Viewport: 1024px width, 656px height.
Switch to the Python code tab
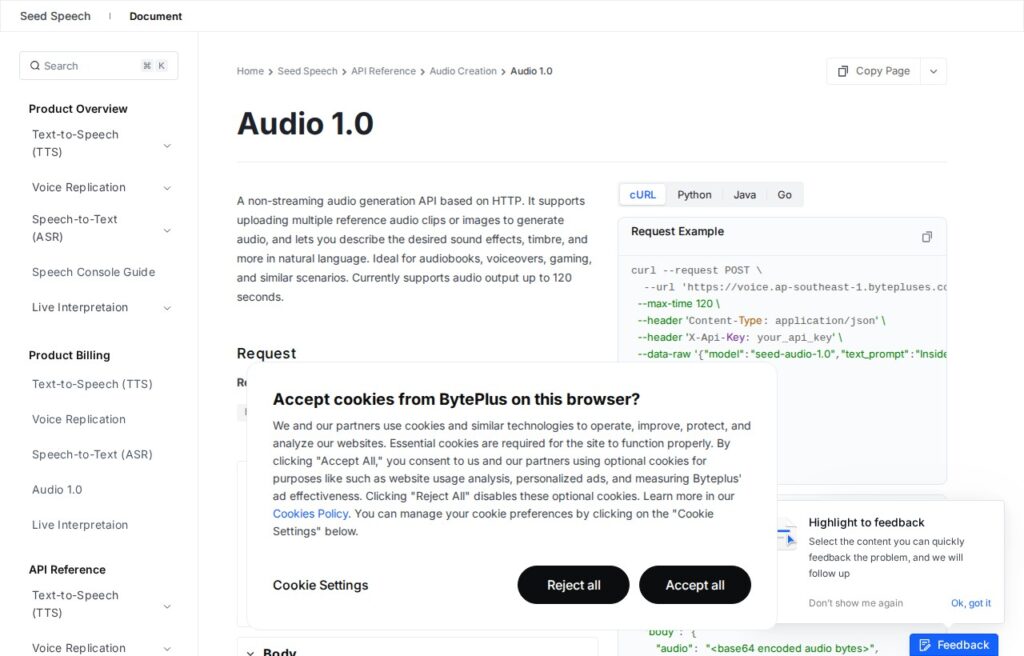[x=694, y=195]
